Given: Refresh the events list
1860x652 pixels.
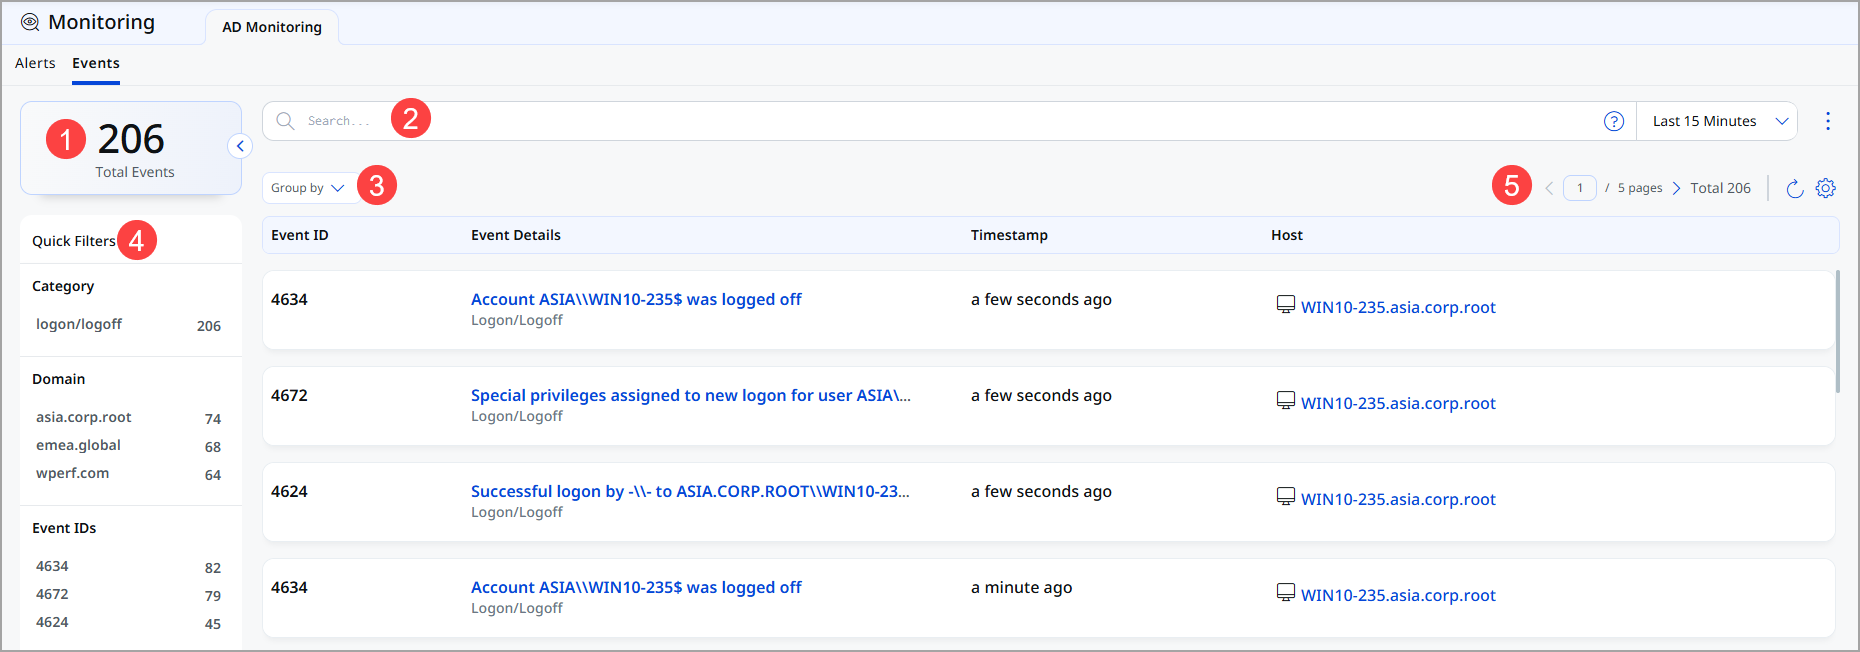Looking at the screenshot, I should (x=1795, y=188).
